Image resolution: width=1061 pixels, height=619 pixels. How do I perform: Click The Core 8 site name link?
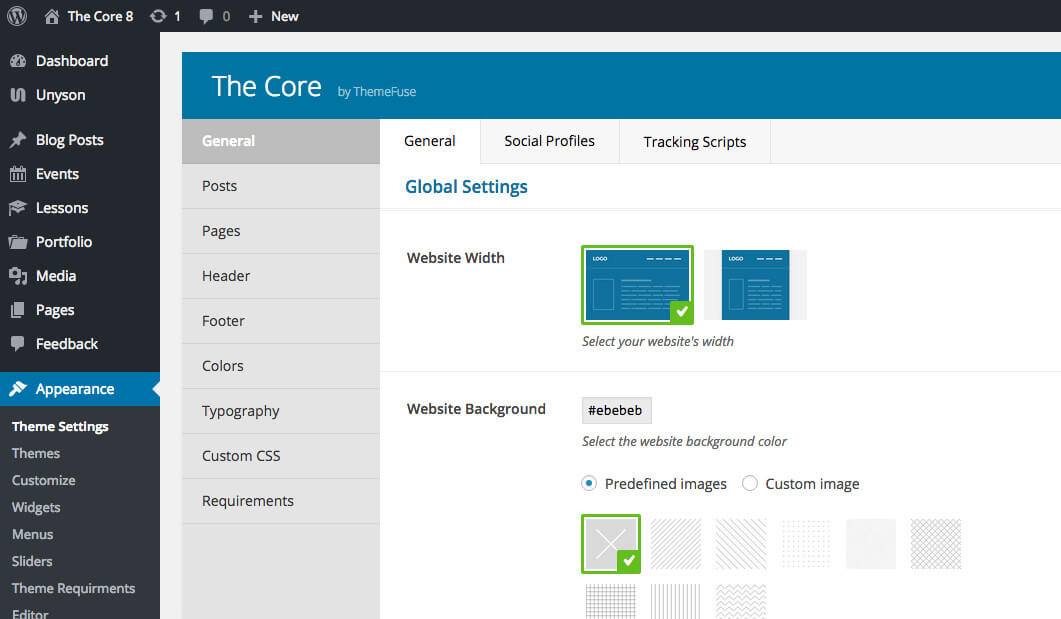[100, 16]
